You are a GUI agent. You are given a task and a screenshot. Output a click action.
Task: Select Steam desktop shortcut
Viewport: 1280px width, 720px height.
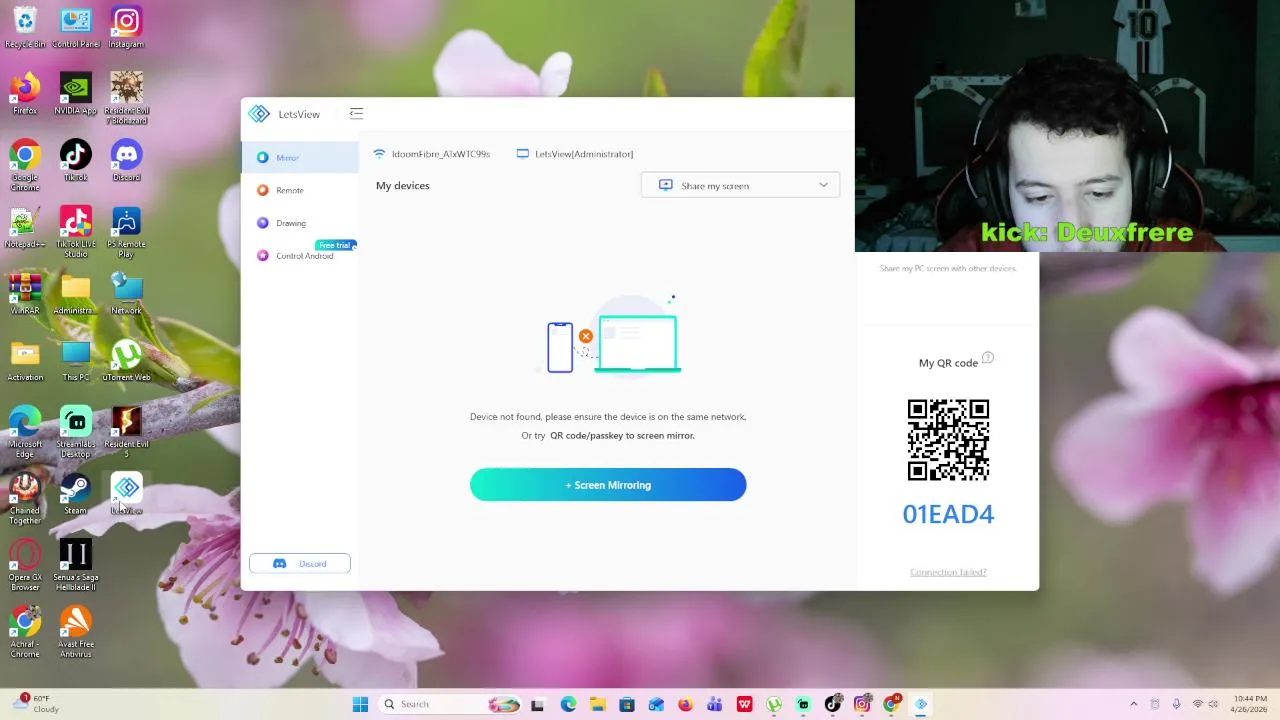76,494
